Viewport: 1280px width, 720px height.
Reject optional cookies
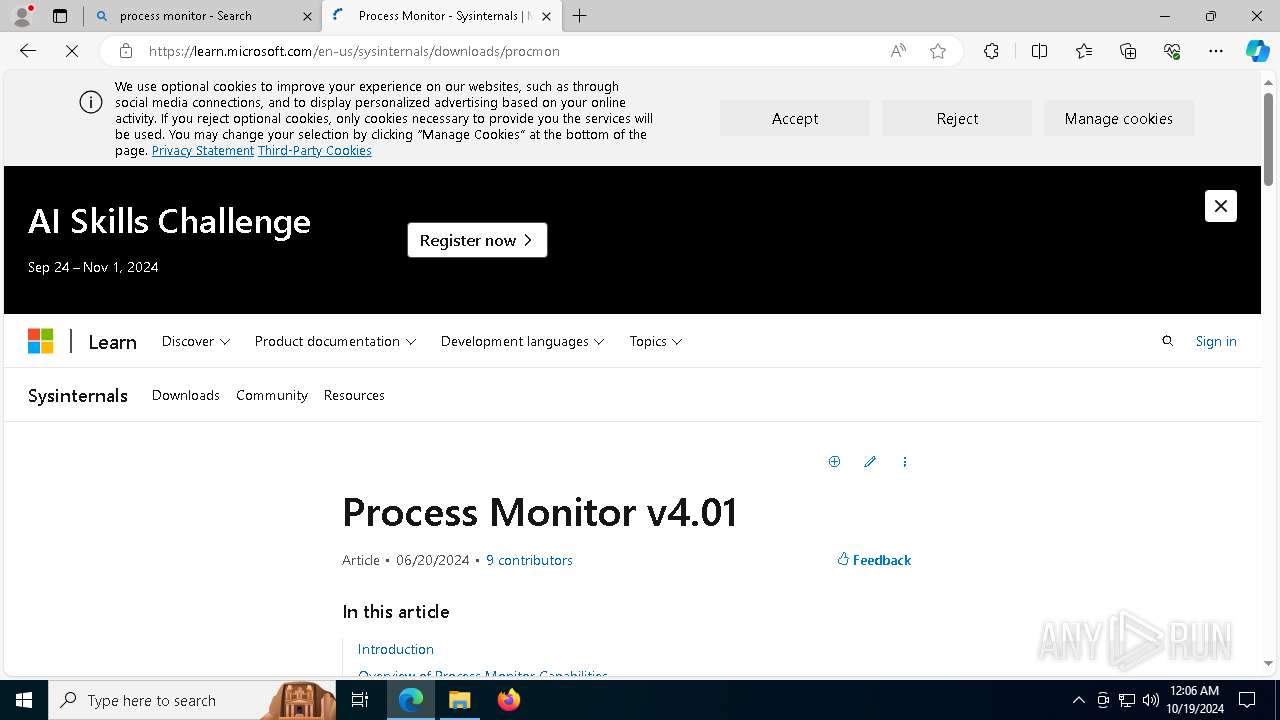click(x=957, y=118)
